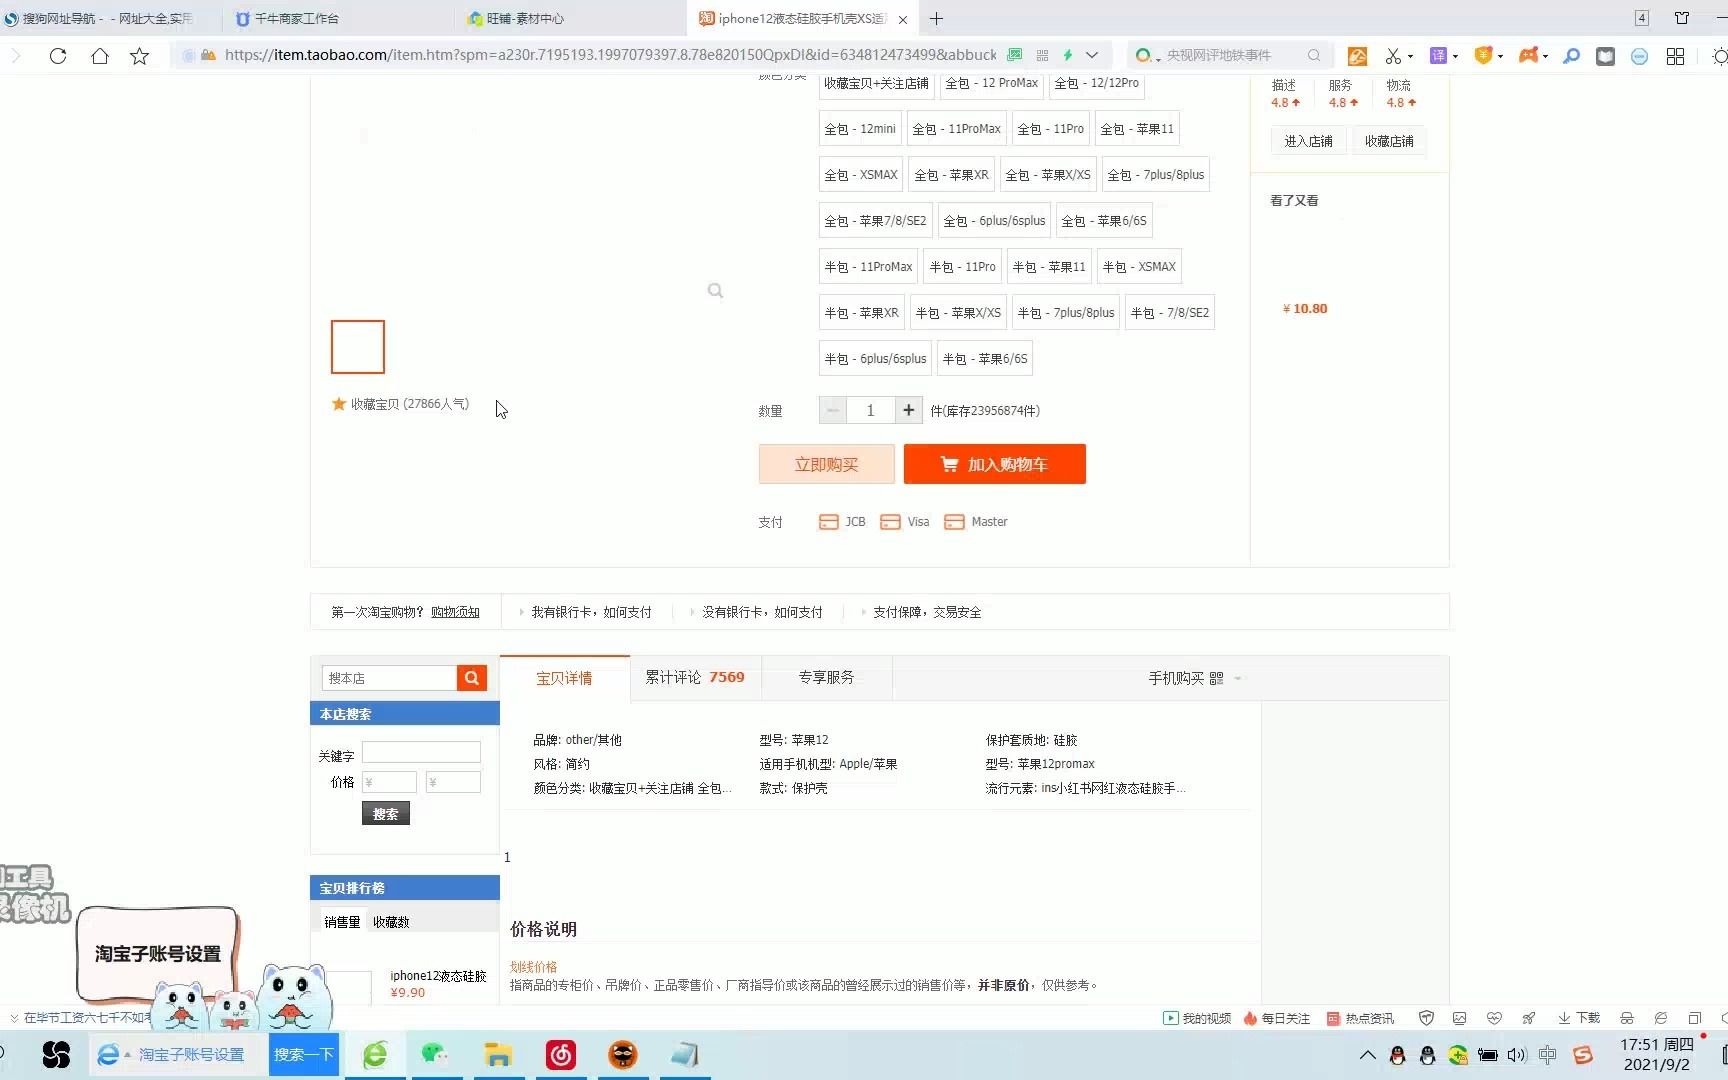Image resolution: width=1728 pixels, height=1080 pixels.
Task: Open the game controller extension icon
Action: click(x=1528, y=56)
